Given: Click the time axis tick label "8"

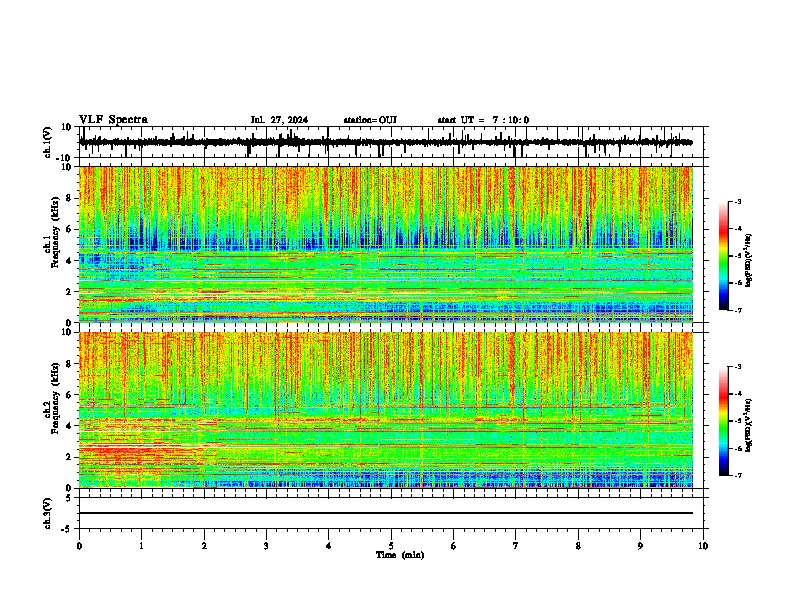Looking at the screenshot, I should point(578,546).
